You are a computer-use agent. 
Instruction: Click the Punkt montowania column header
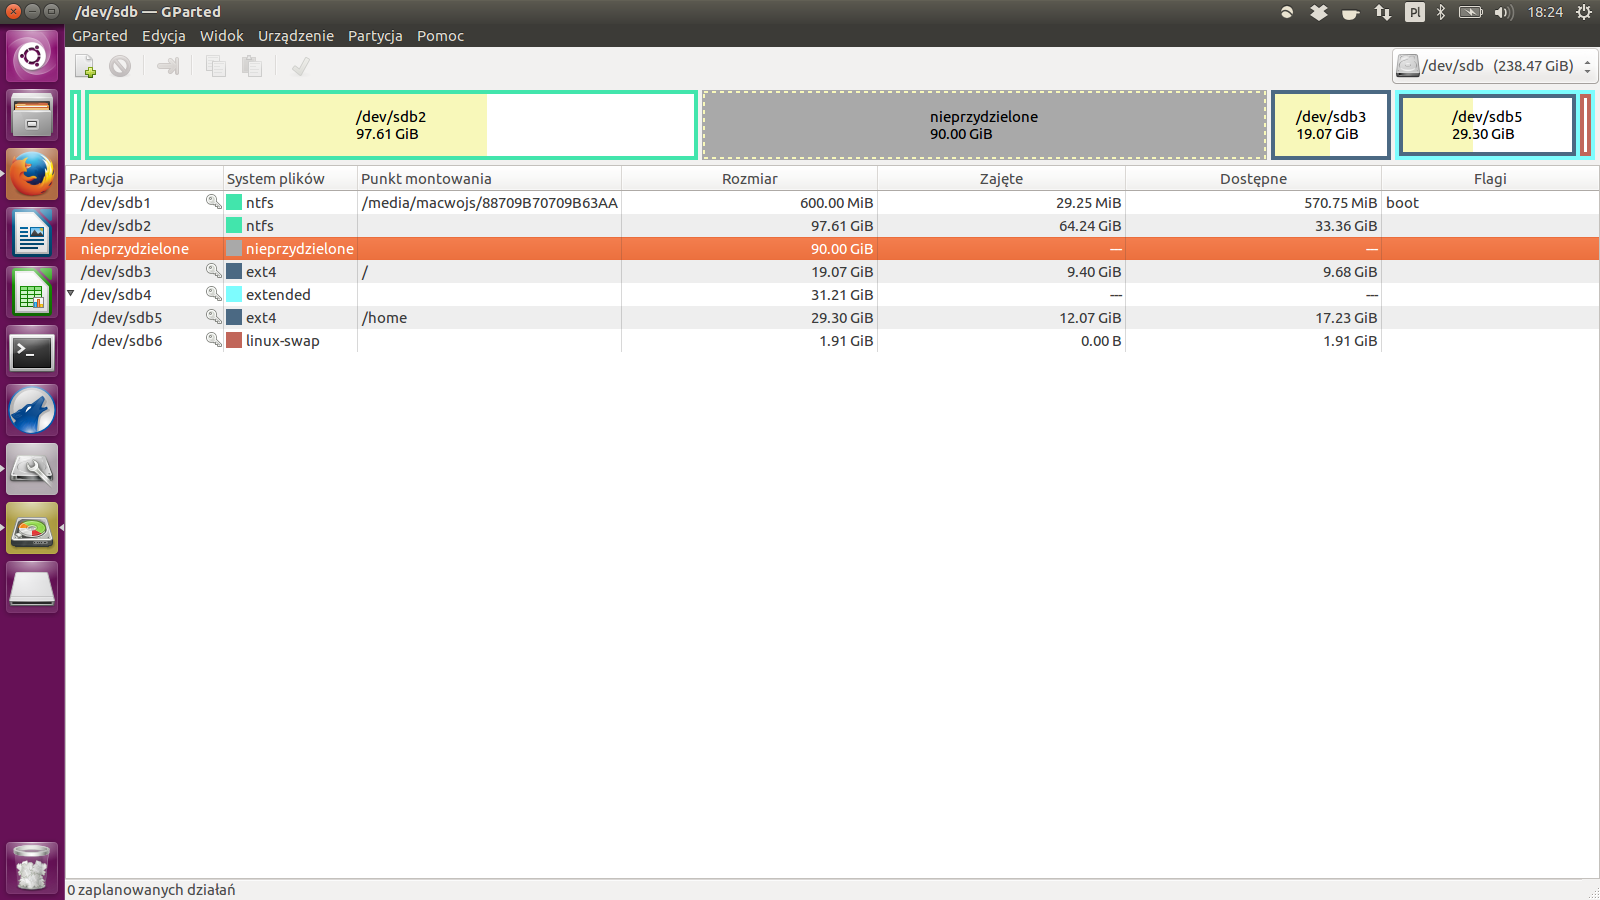point(489,179)
